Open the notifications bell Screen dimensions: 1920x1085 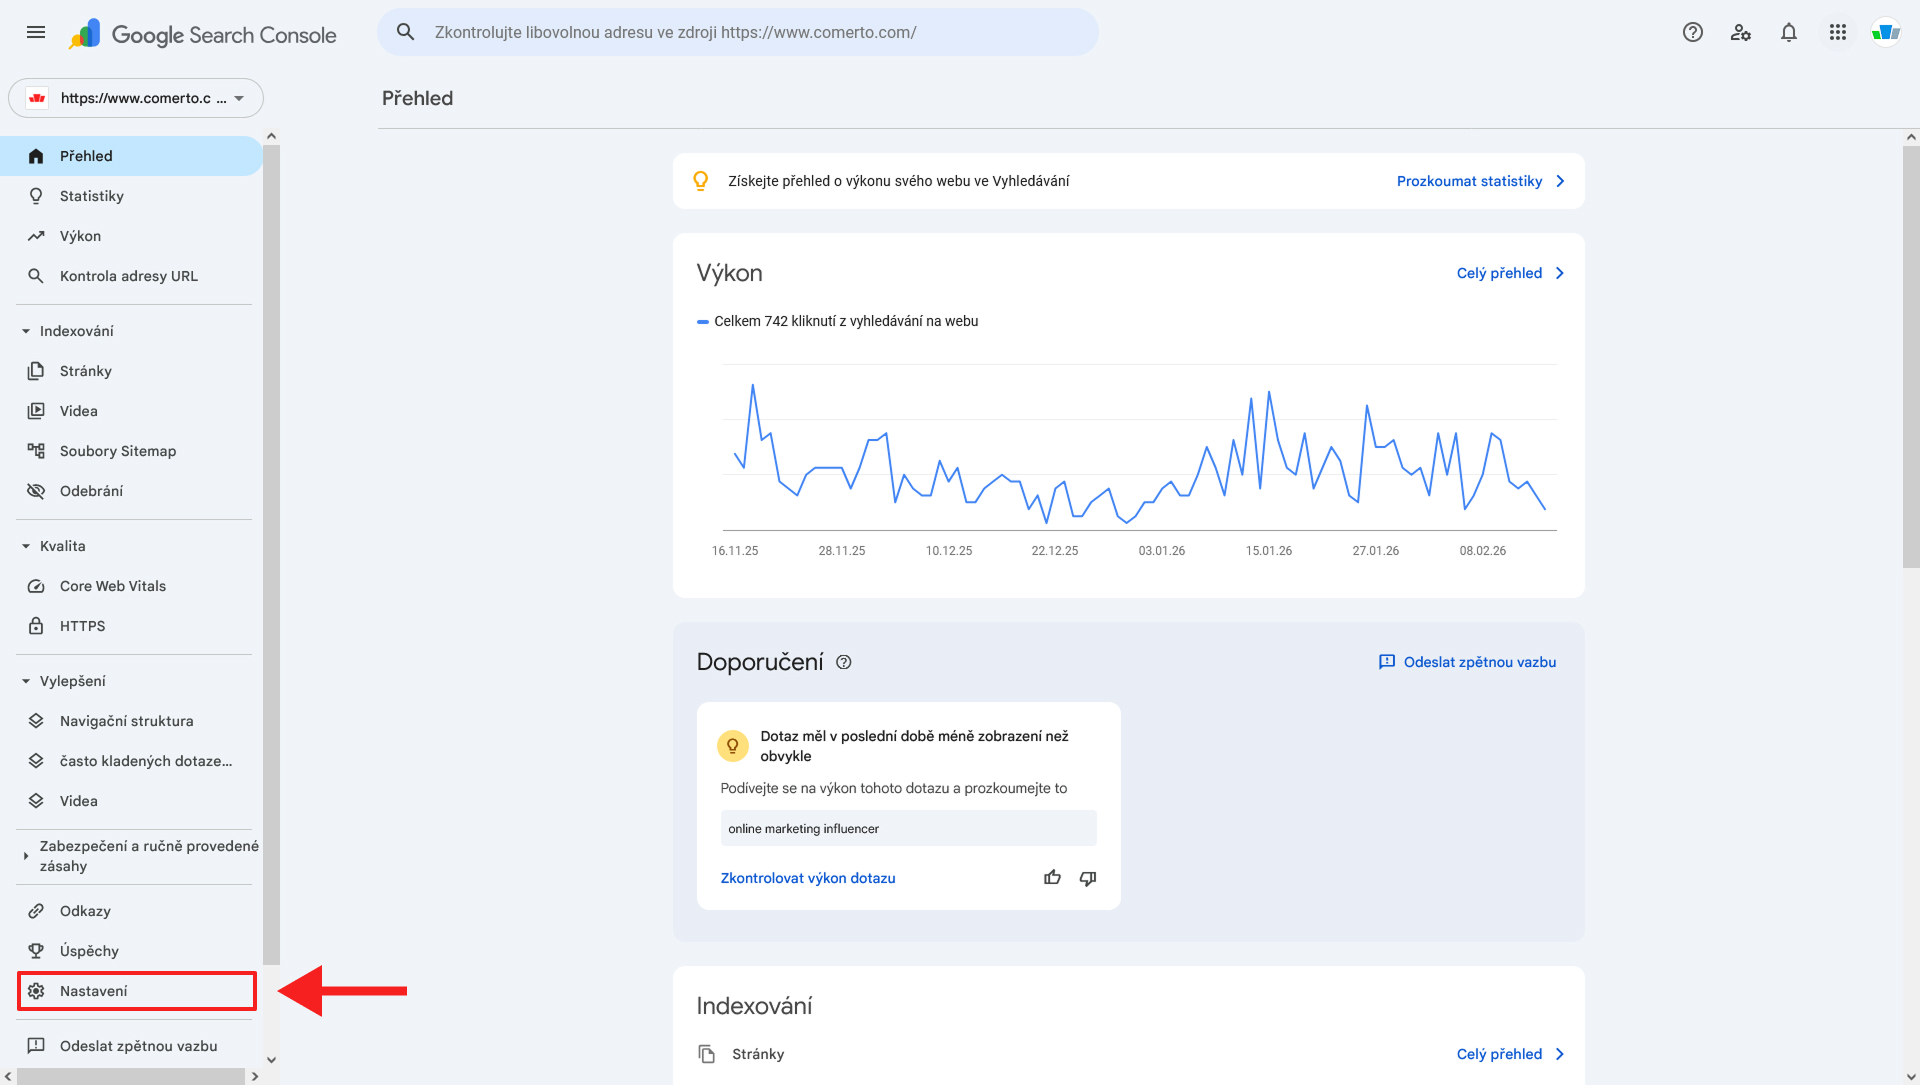point(1788,32)
